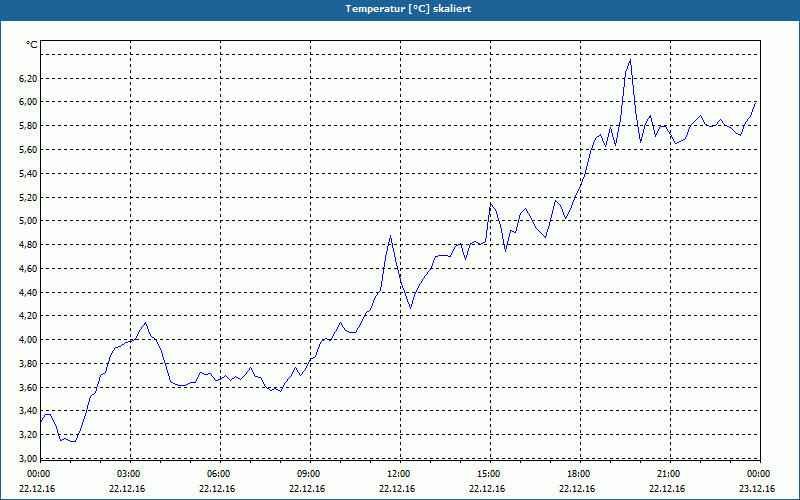This screenshot has height=500, width=800.
Task: Click the chart title 'Temperatur [°C] skaliert'
Action: [x=408, y=9]
